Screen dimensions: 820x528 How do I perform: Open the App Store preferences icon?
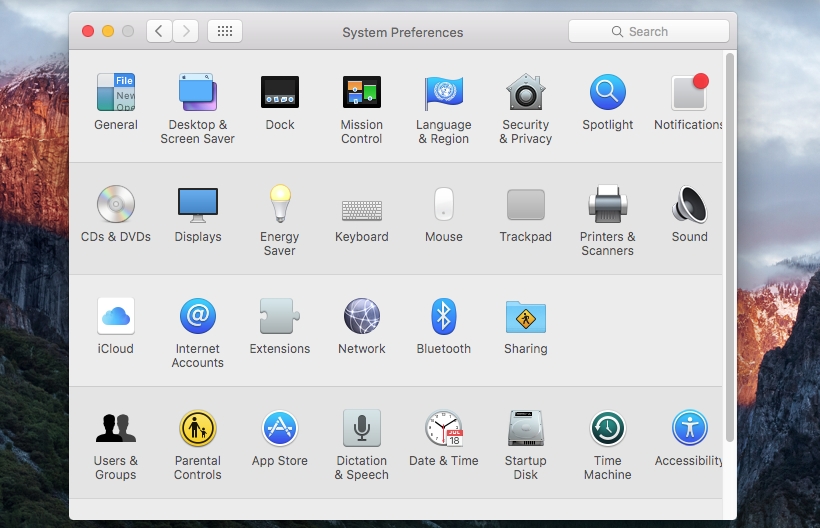point(280,428)
